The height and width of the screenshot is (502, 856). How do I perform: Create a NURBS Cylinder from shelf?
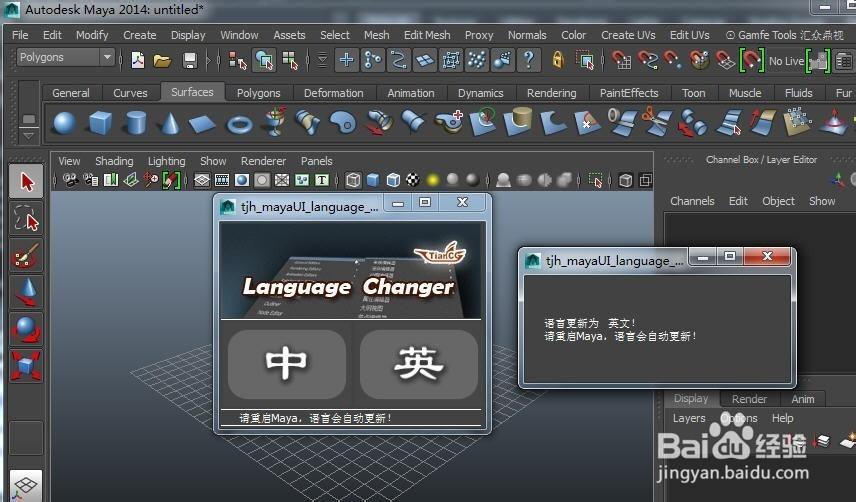coord(135,122)
